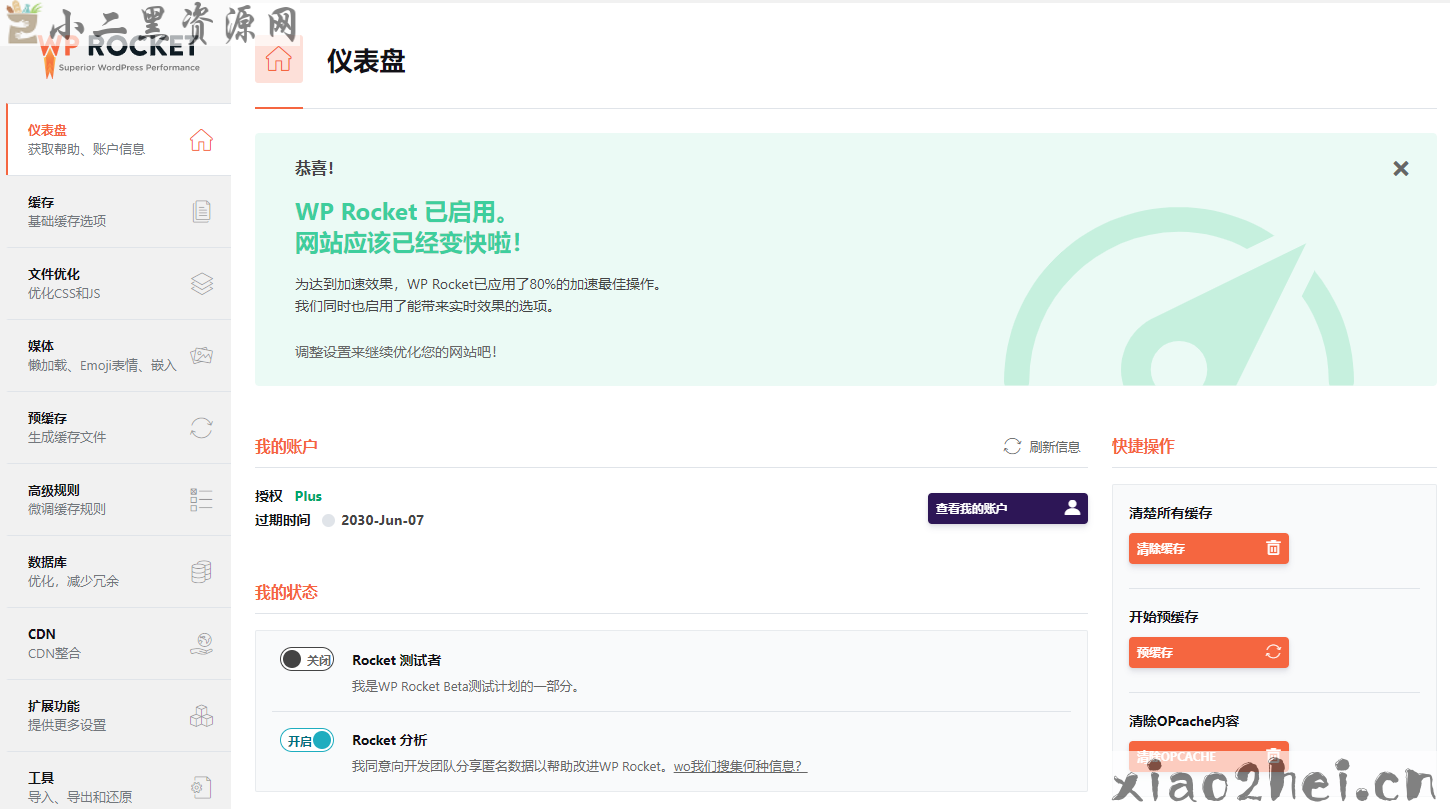Open 扩展功能 section

[x=118, y=716]
